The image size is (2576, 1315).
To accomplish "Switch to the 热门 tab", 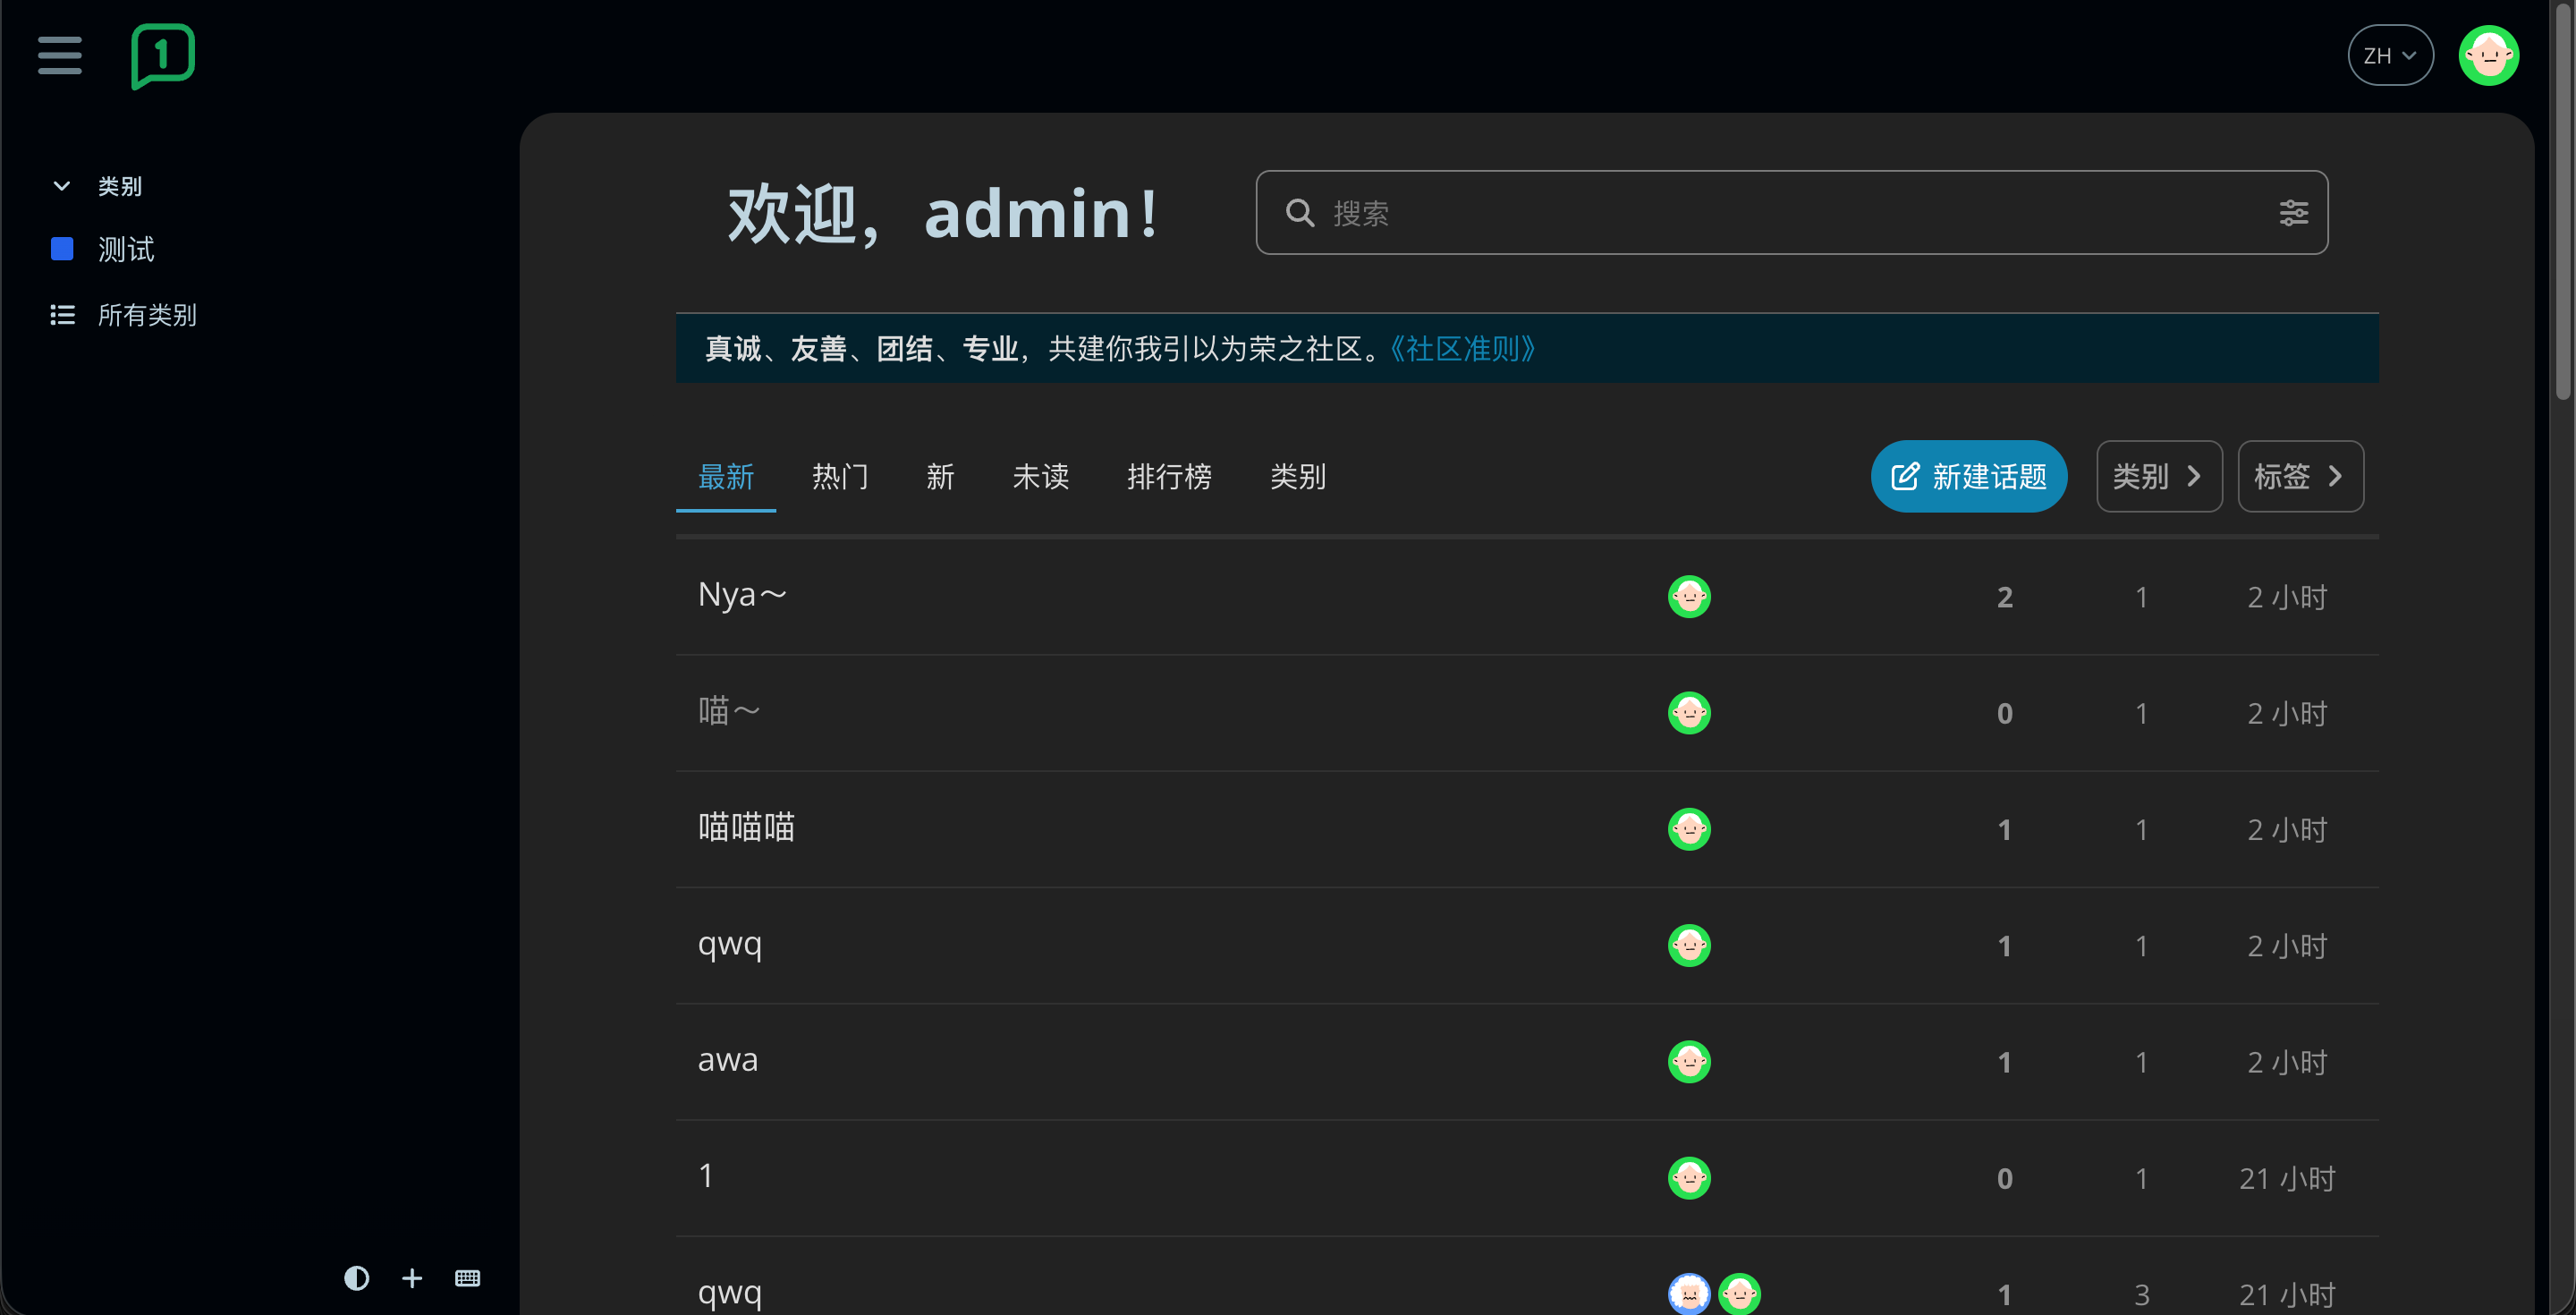I will 841,477.
